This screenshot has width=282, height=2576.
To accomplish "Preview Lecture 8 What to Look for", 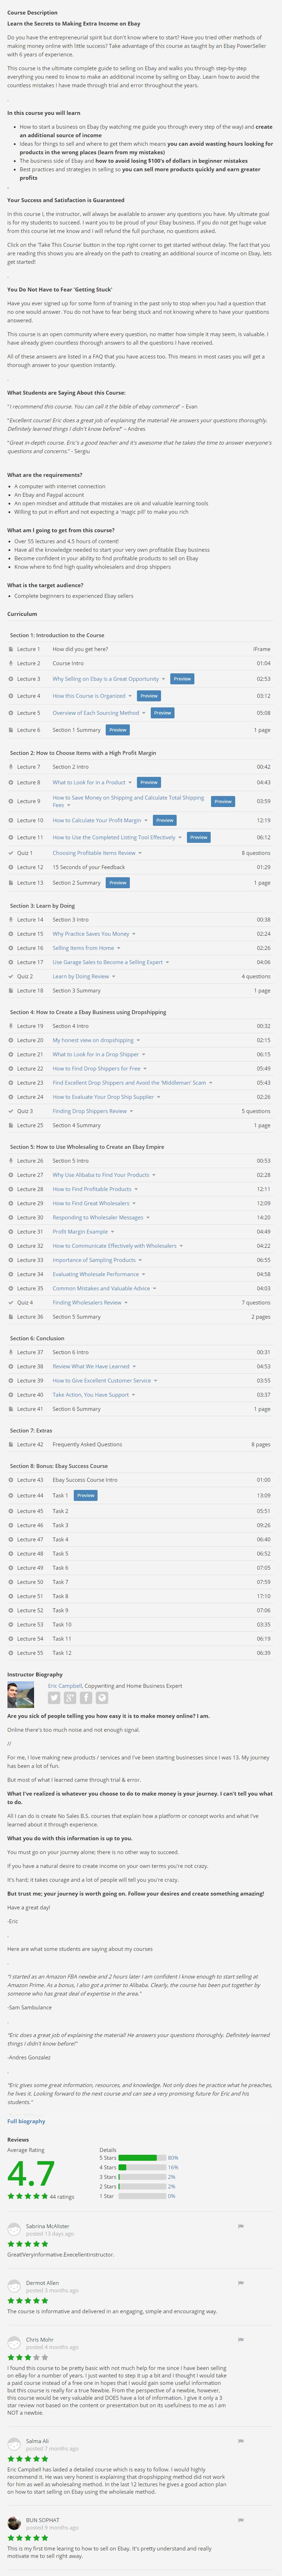I will 149,782.
